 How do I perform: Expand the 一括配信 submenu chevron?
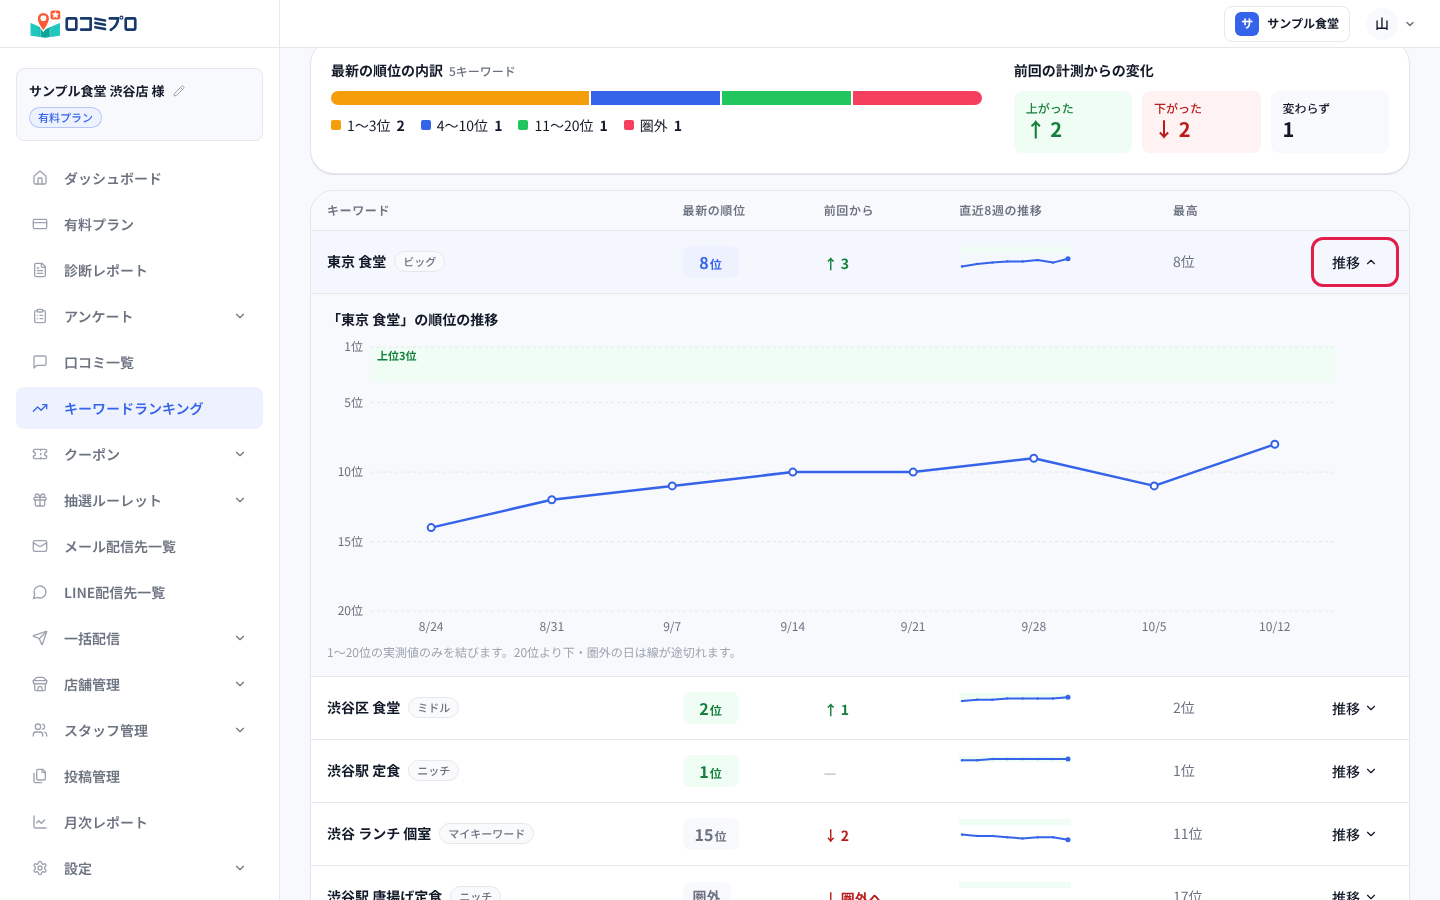click(x=240, y=638)
